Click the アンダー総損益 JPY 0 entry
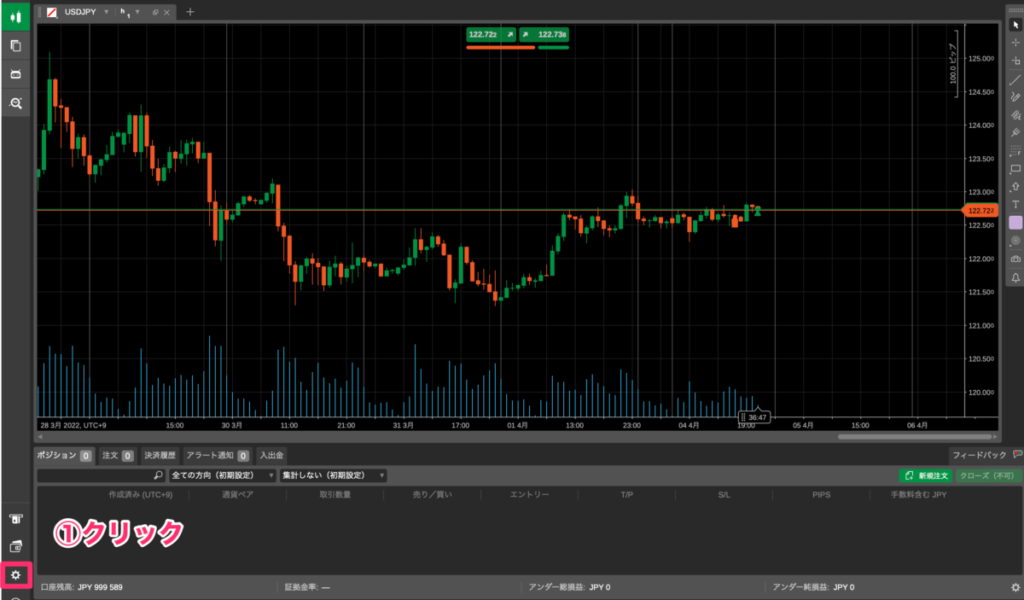1024x600 pixels. (x=569, y=588)
